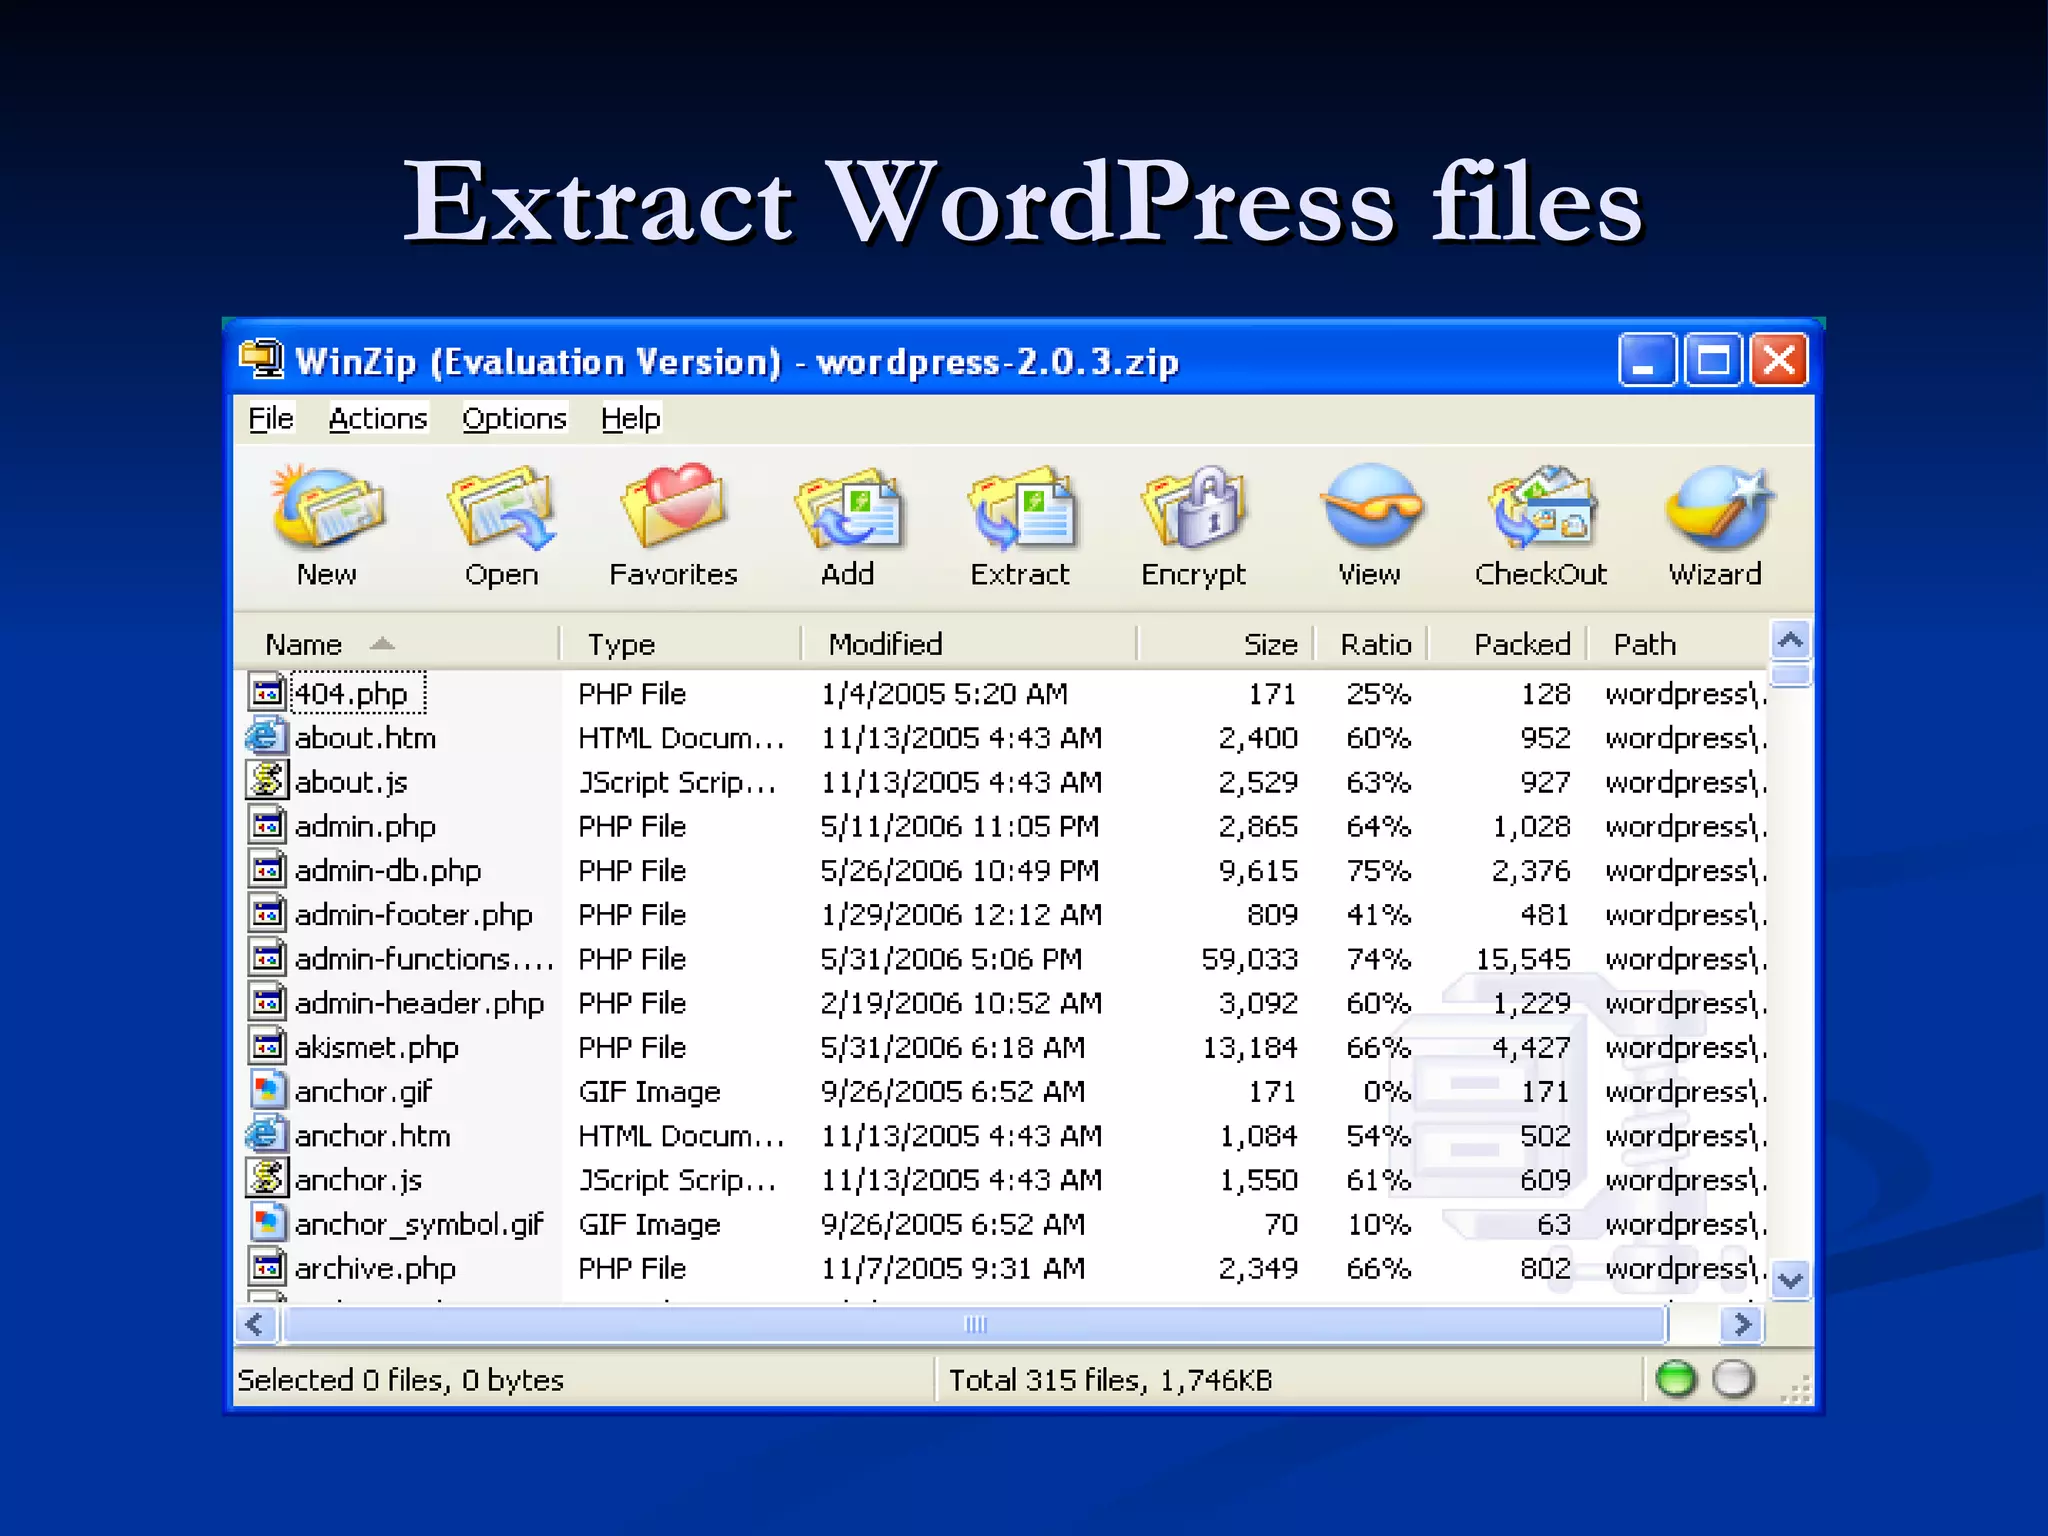
Task: Click the anchor.htm file icon
Action: click(266, 1135)
